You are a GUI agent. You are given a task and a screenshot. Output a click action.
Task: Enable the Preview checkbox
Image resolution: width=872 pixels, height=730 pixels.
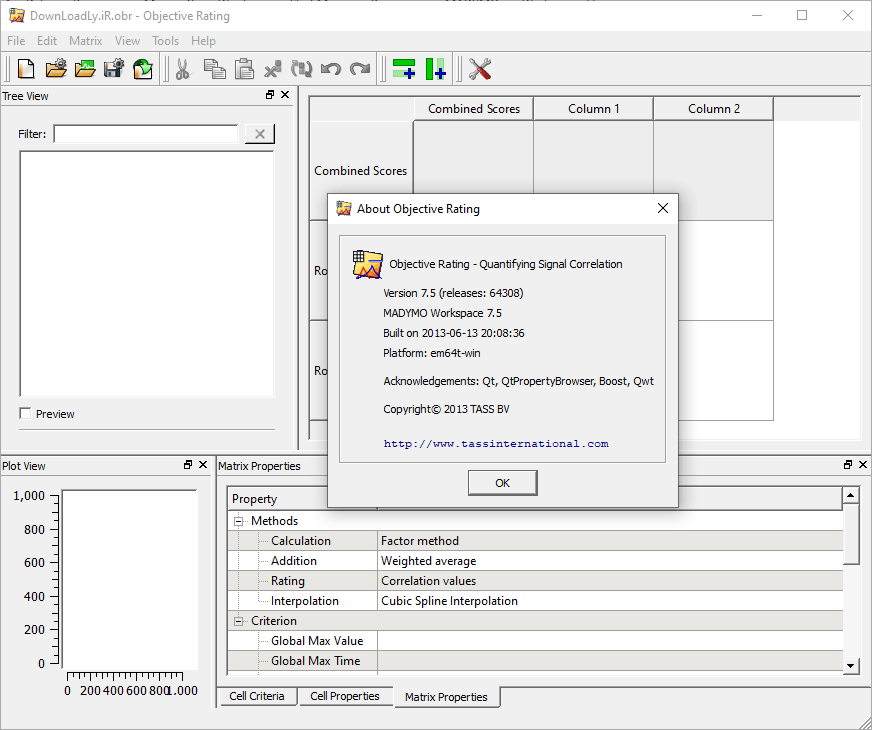(x=25, y=414)
